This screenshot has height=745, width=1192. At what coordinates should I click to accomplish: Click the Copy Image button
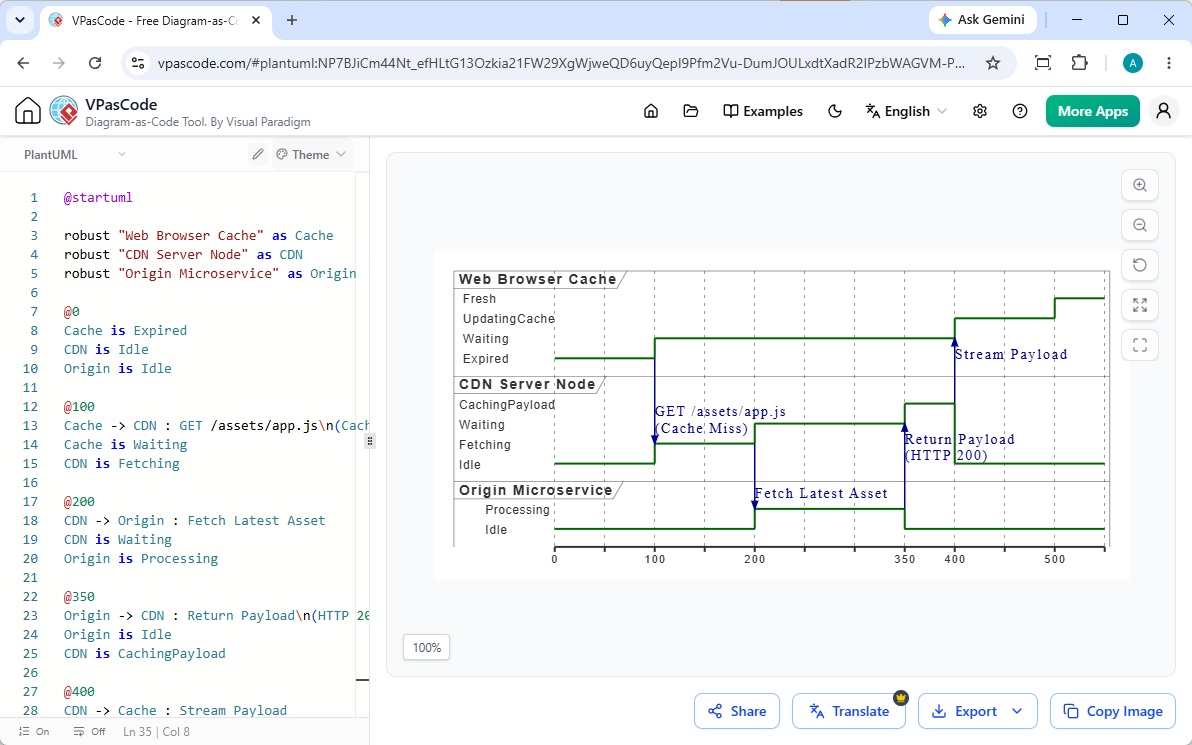[1113, 712]
